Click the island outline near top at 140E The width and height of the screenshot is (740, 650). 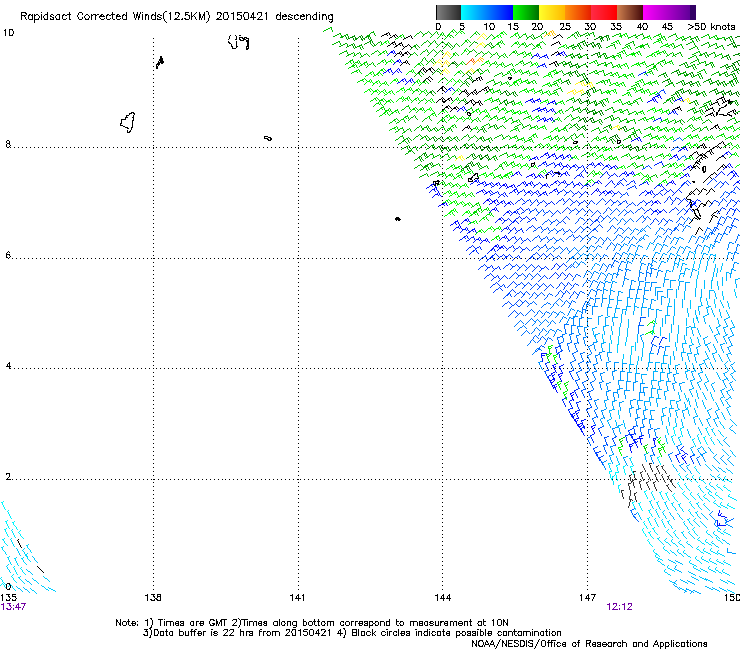coord(238,42)
